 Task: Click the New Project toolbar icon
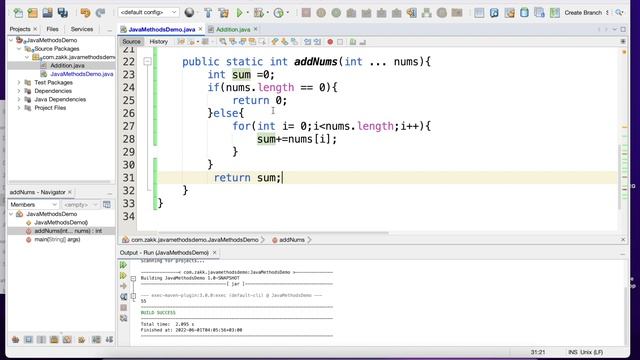(x=33, y=13)
